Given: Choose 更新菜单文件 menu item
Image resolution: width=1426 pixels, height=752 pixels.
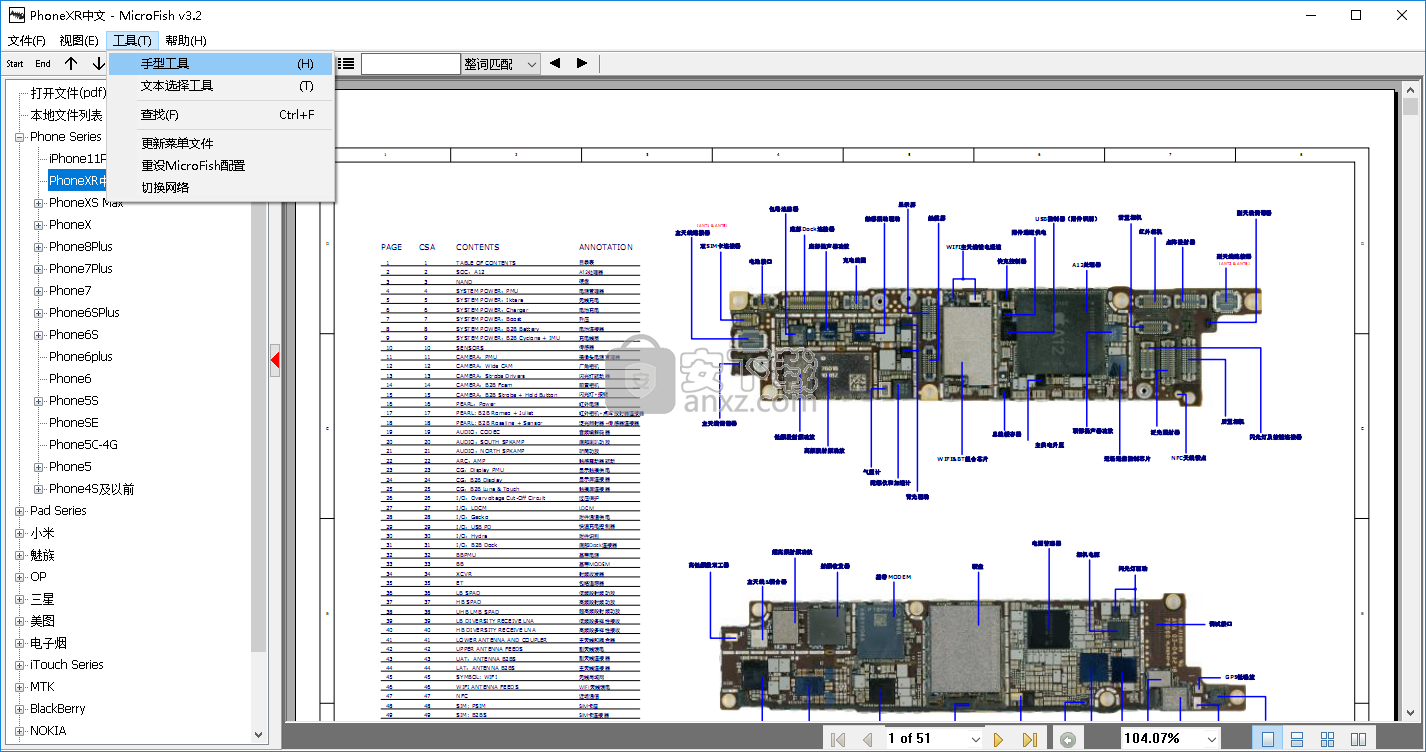Looking at the screenshot, I should click(x=220, y=144).
